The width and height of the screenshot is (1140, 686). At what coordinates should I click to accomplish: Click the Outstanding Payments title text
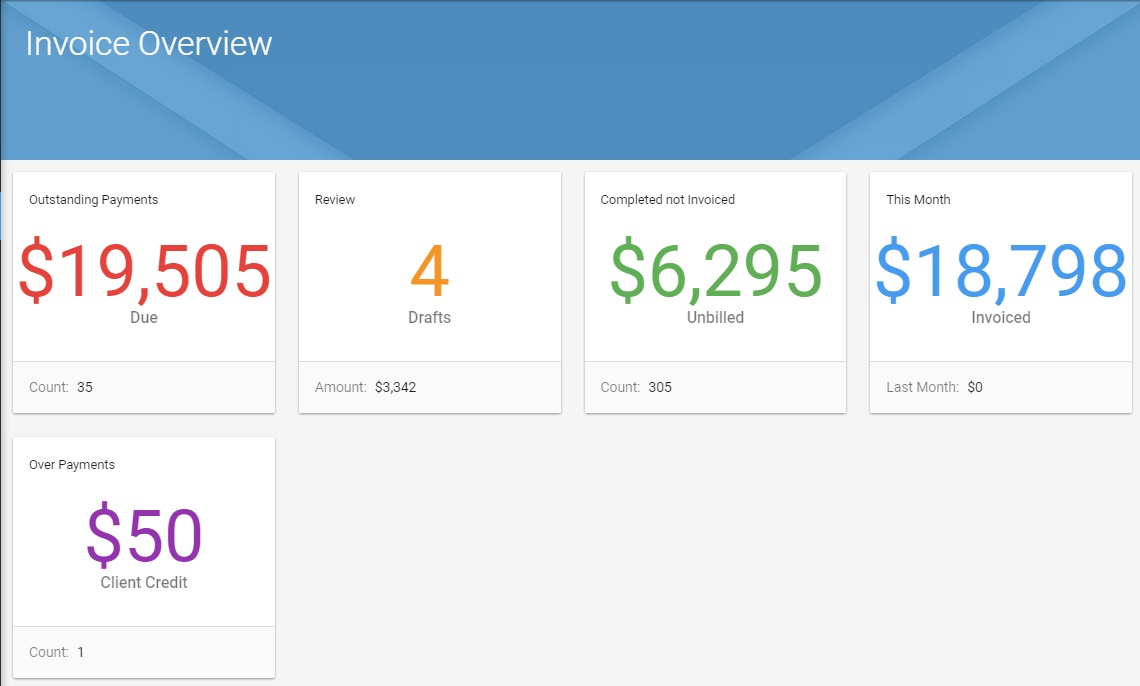(94, 200)
